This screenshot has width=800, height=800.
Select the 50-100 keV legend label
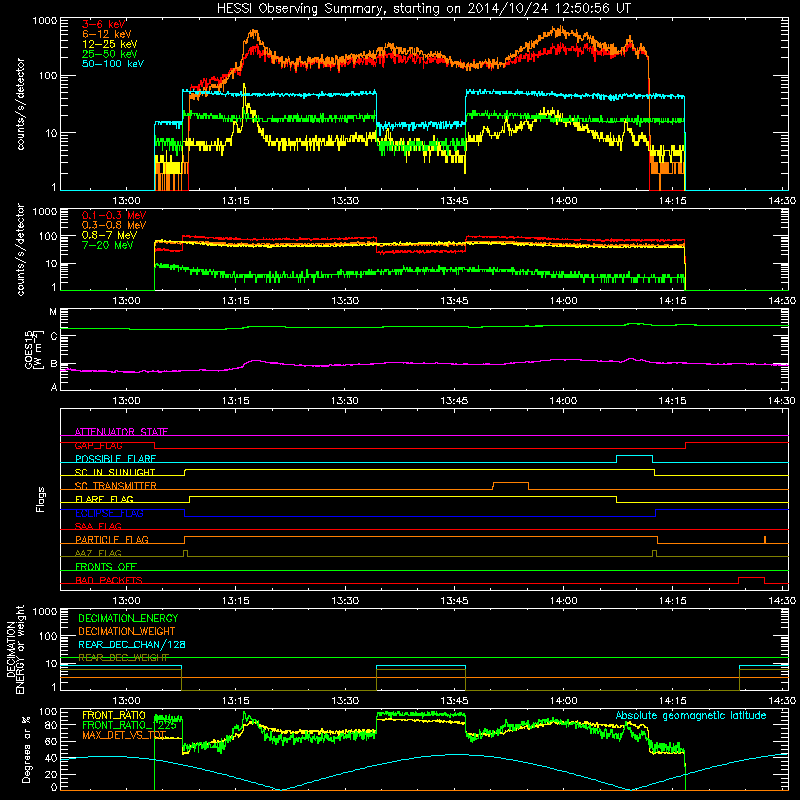pyautogui.click(x=113, y=64)
